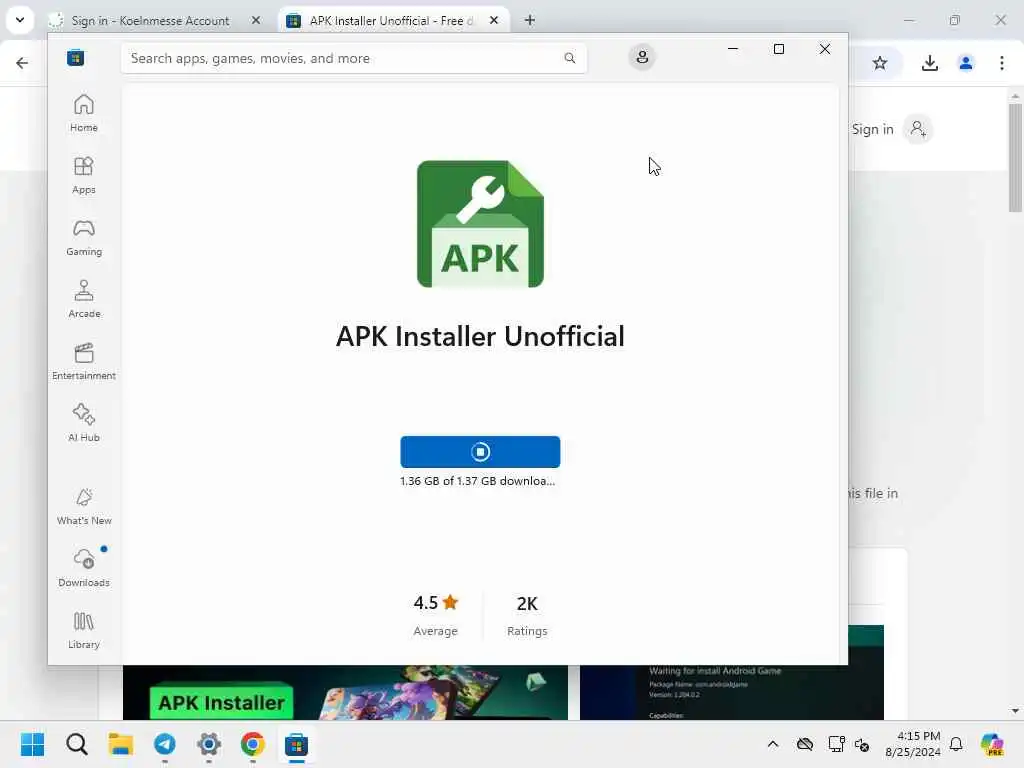This screenshot has height=768, width=1024.
Task: Open Library in the Store sidebar
Action: (84, 631)
